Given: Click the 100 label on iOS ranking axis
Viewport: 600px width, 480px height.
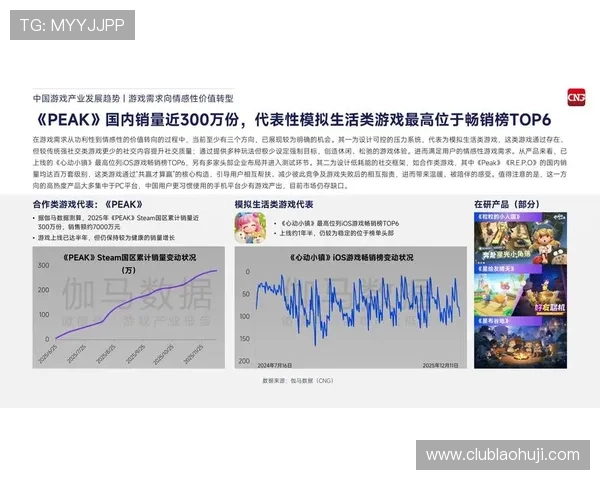Looking at the screenshot, I should (244, 316).
